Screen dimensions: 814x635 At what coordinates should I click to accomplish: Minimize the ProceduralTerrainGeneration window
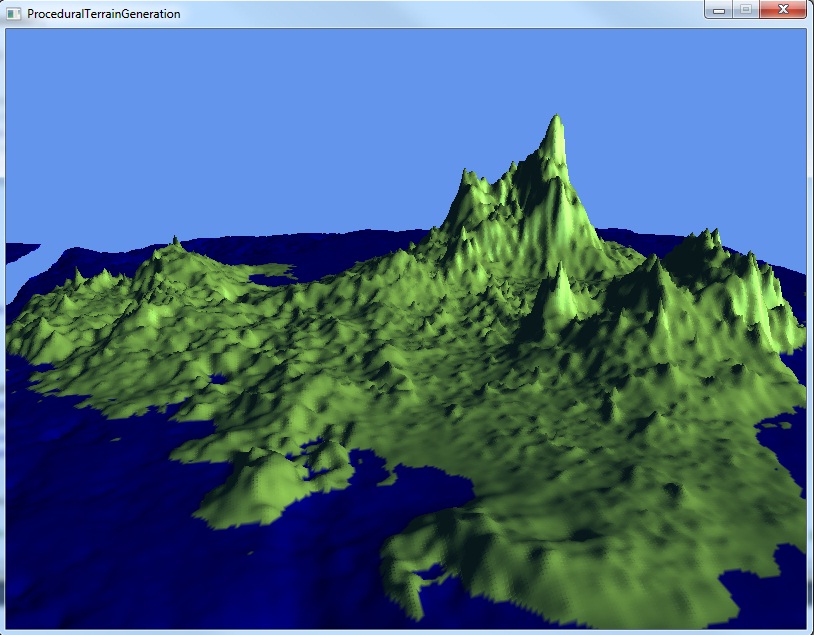coord(719,10)
